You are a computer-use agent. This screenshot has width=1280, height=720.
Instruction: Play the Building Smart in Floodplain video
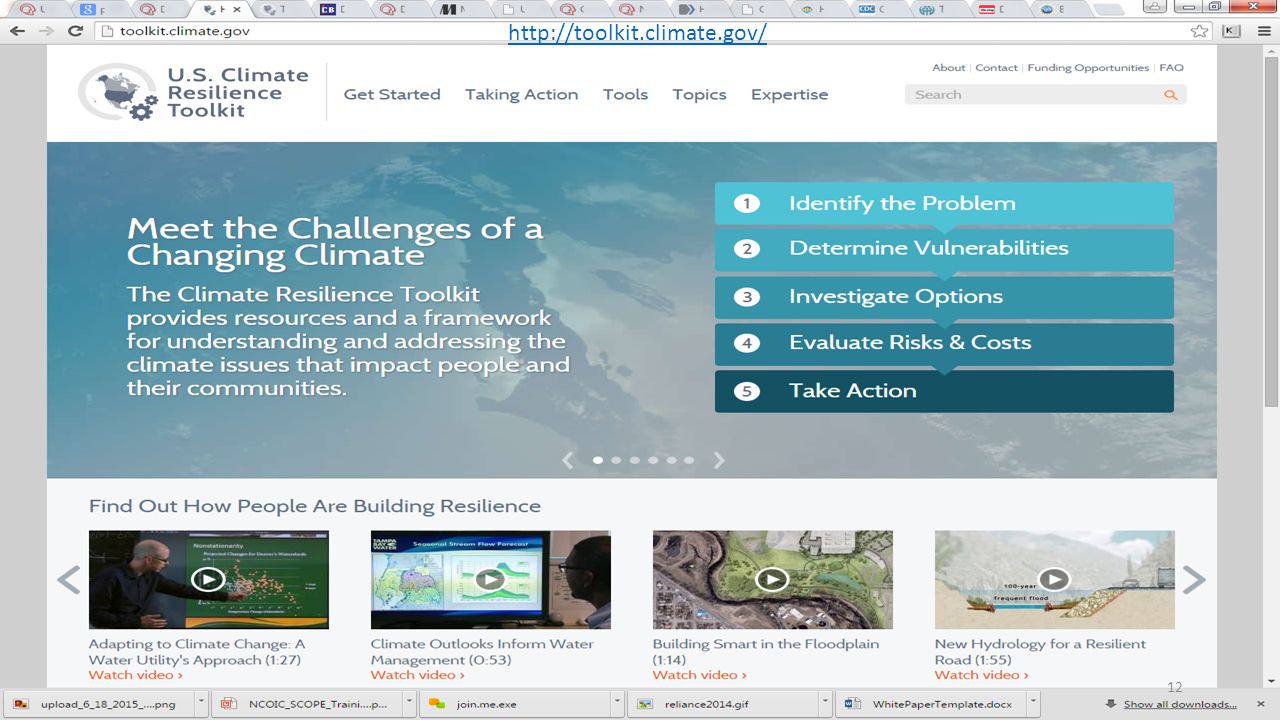[772, 579]
